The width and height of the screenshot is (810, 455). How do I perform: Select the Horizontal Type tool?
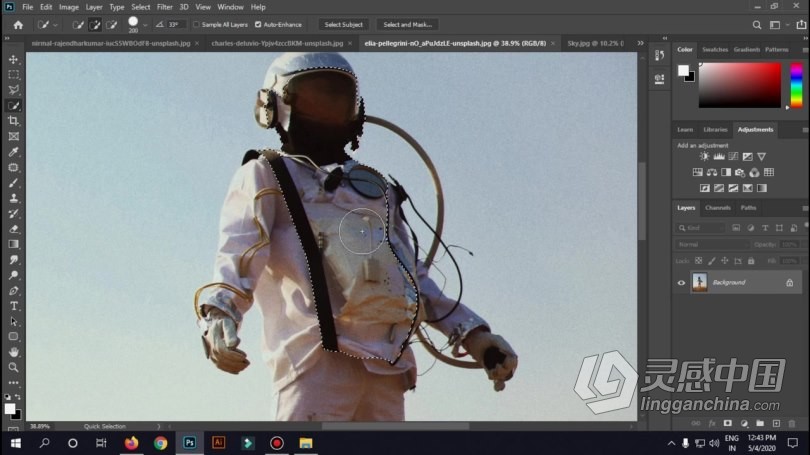point(14,306)
